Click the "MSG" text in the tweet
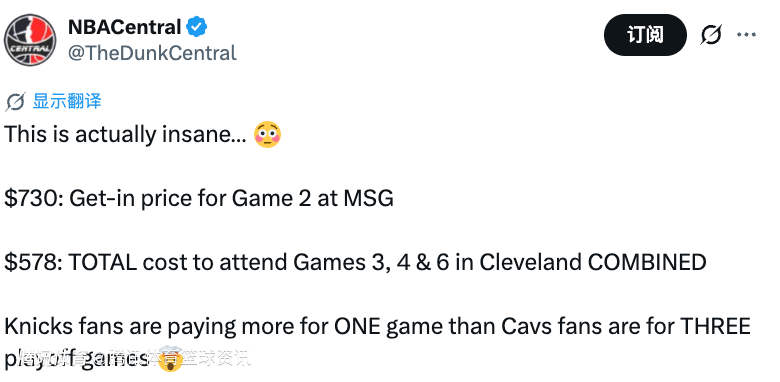Viewport: 780px width, 382px height. pyautogui.click(x=369, y=198)
